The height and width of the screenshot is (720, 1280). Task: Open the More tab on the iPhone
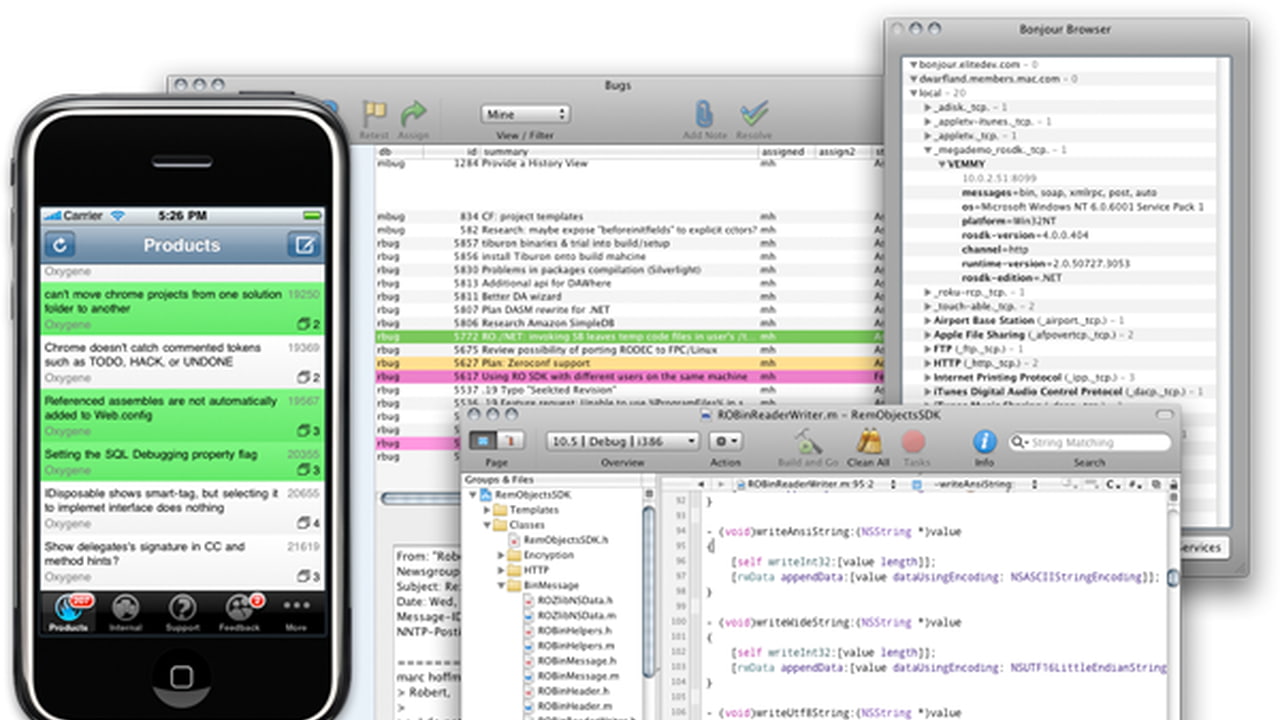tap(296, 612)
